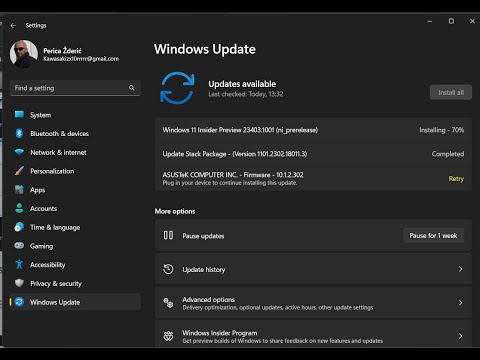Image resolution: width=480 pixels, height=360 pixels.
Task: Click the Install all button
Action: (451, 92)
